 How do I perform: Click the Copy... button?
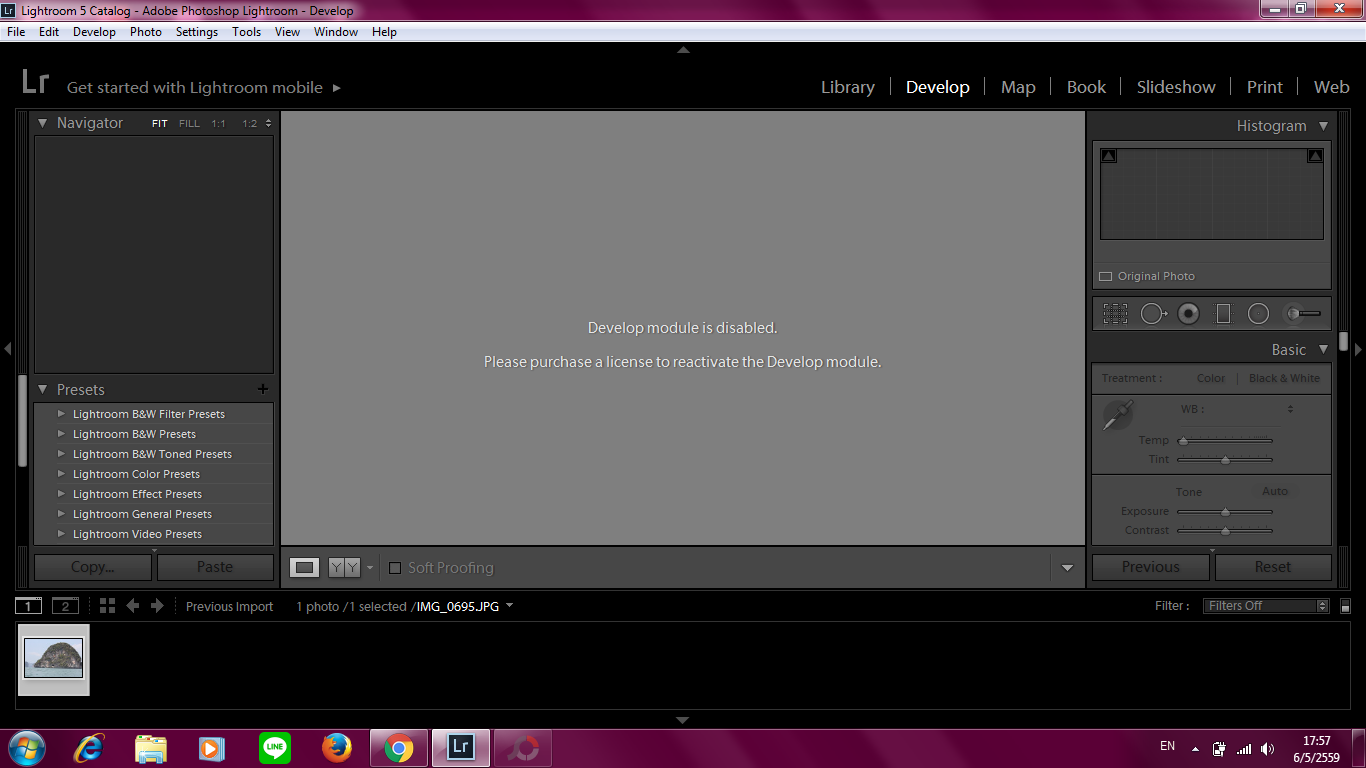93,567
